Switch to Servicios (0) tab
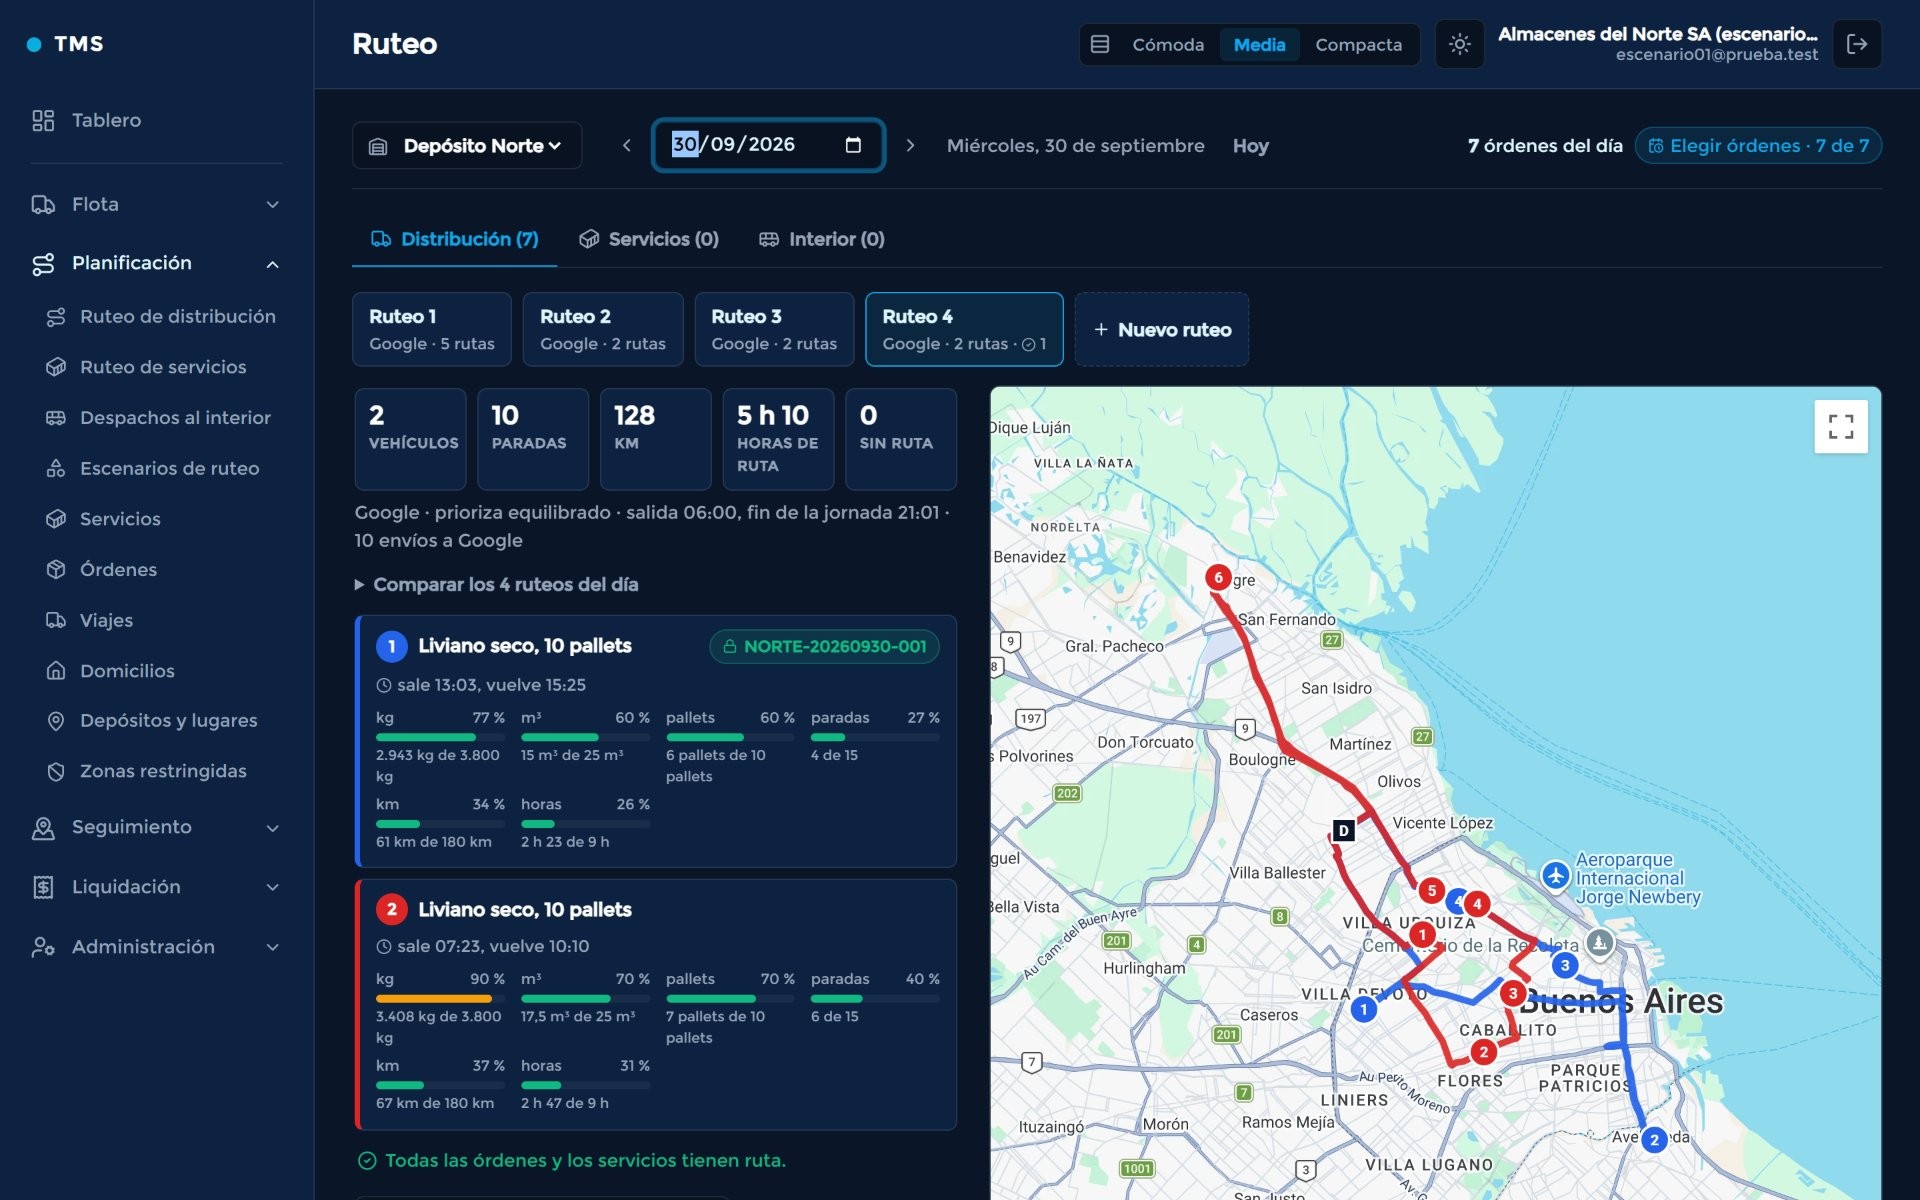 (x=649, y=239)
